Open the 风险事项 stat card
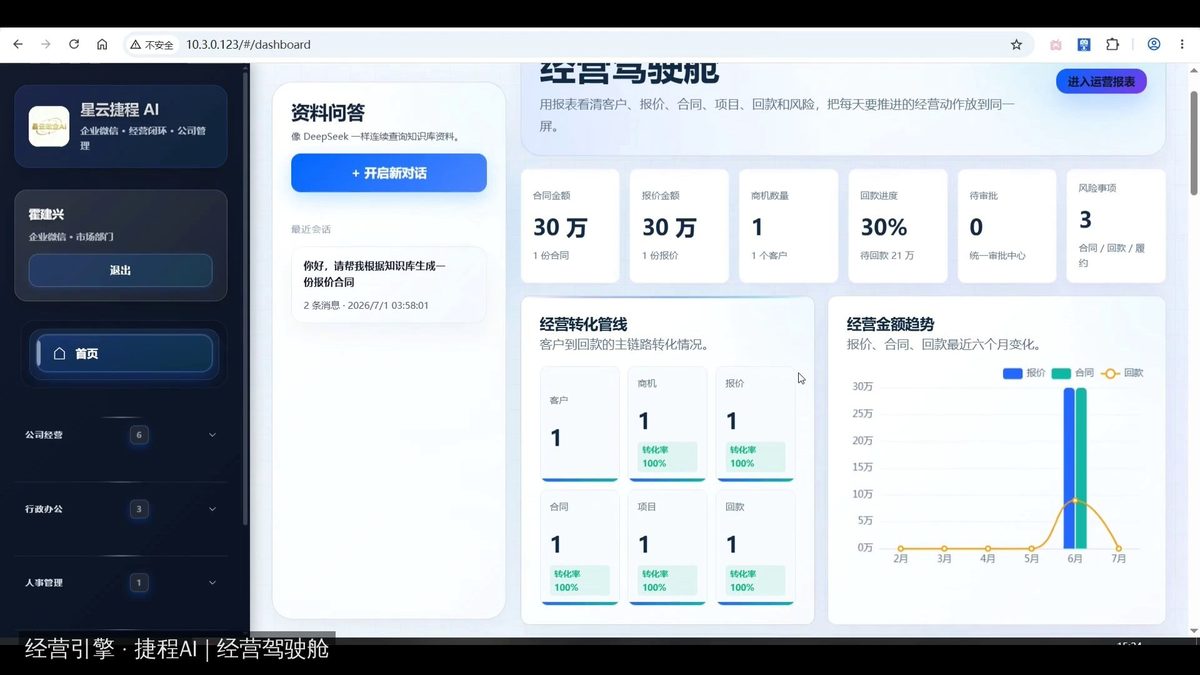1200x675 pixels. coord(1116,226)
